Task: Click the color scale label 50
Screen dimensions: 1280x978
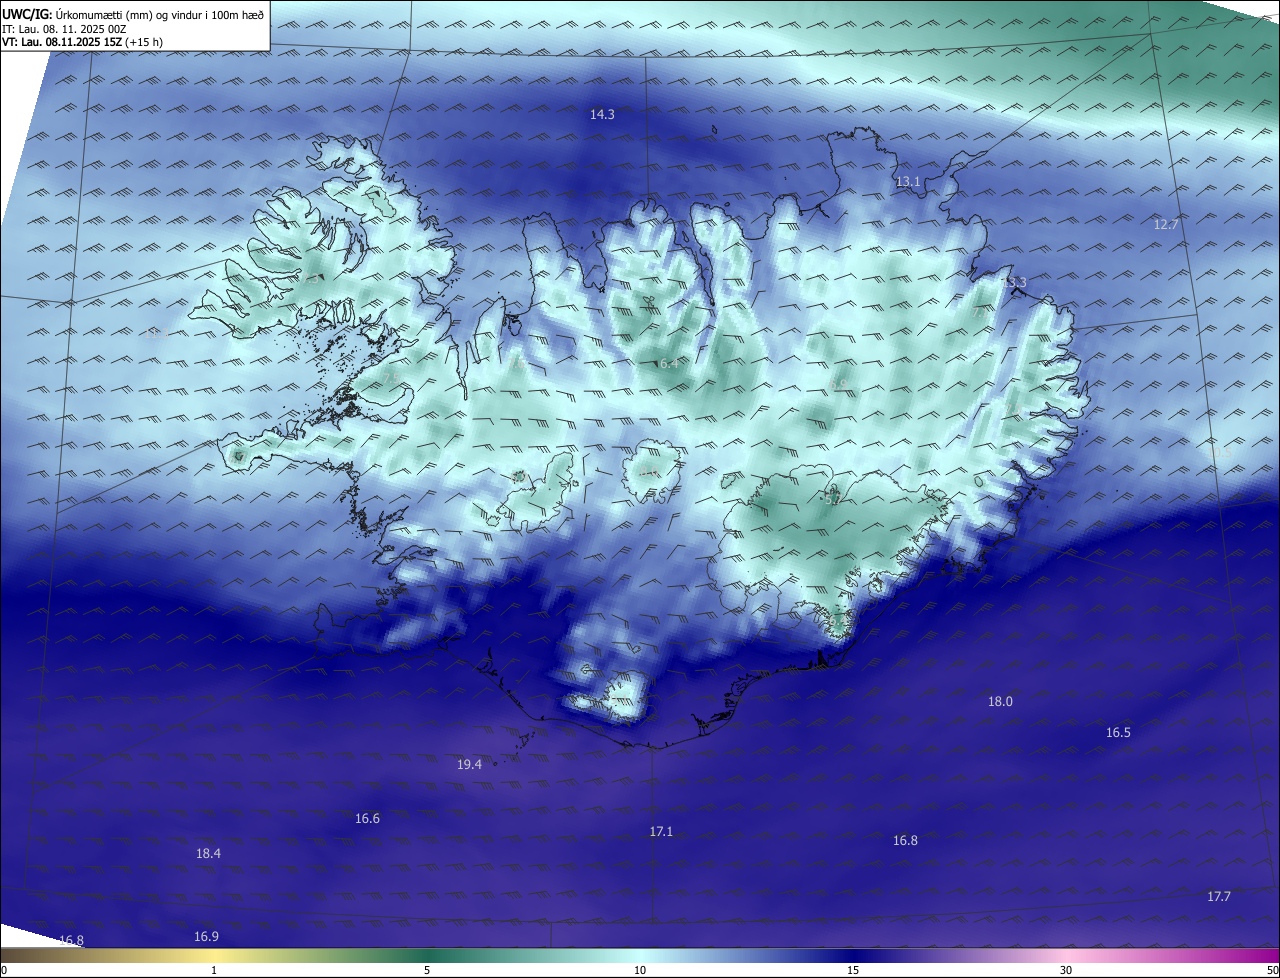Action: tap(1272, 971)
